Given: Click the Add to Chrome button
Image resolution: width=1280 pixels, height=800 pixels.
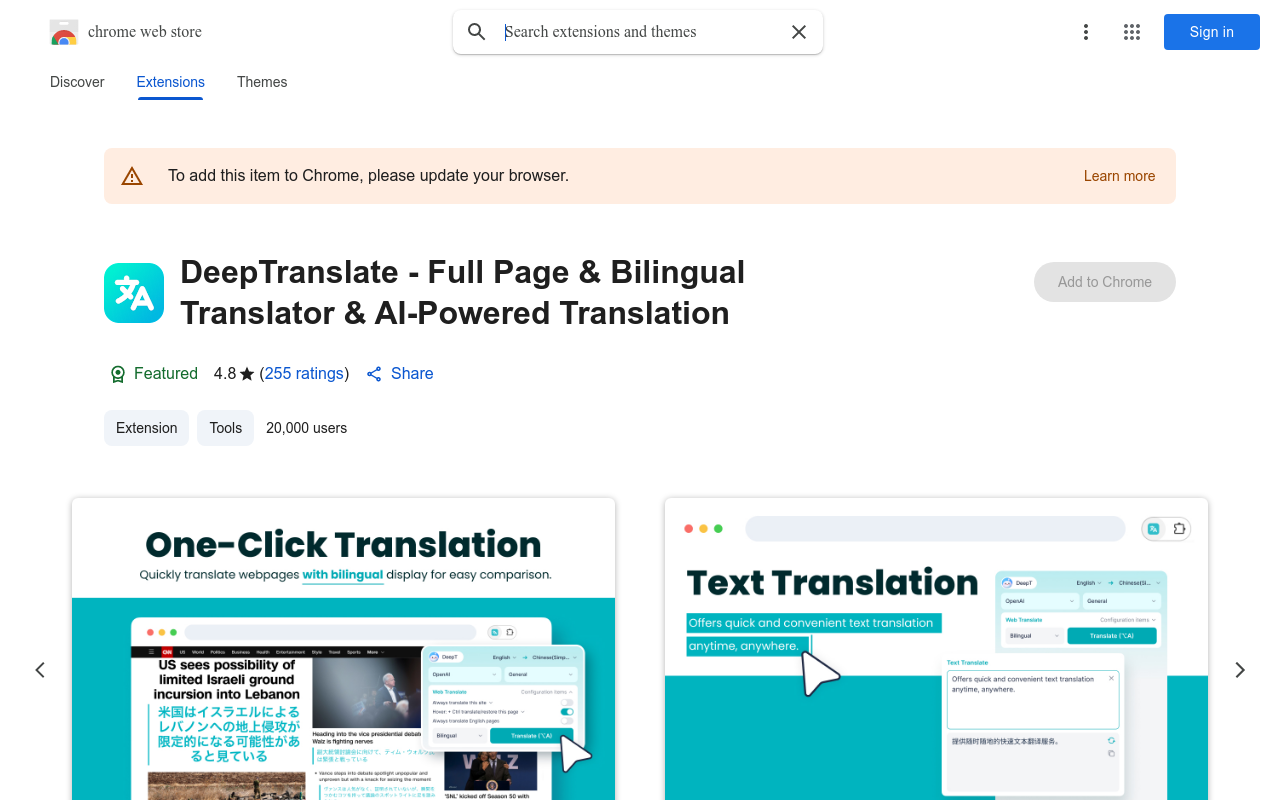Looking at the screenshot, I should click(x=1105, y=282).
